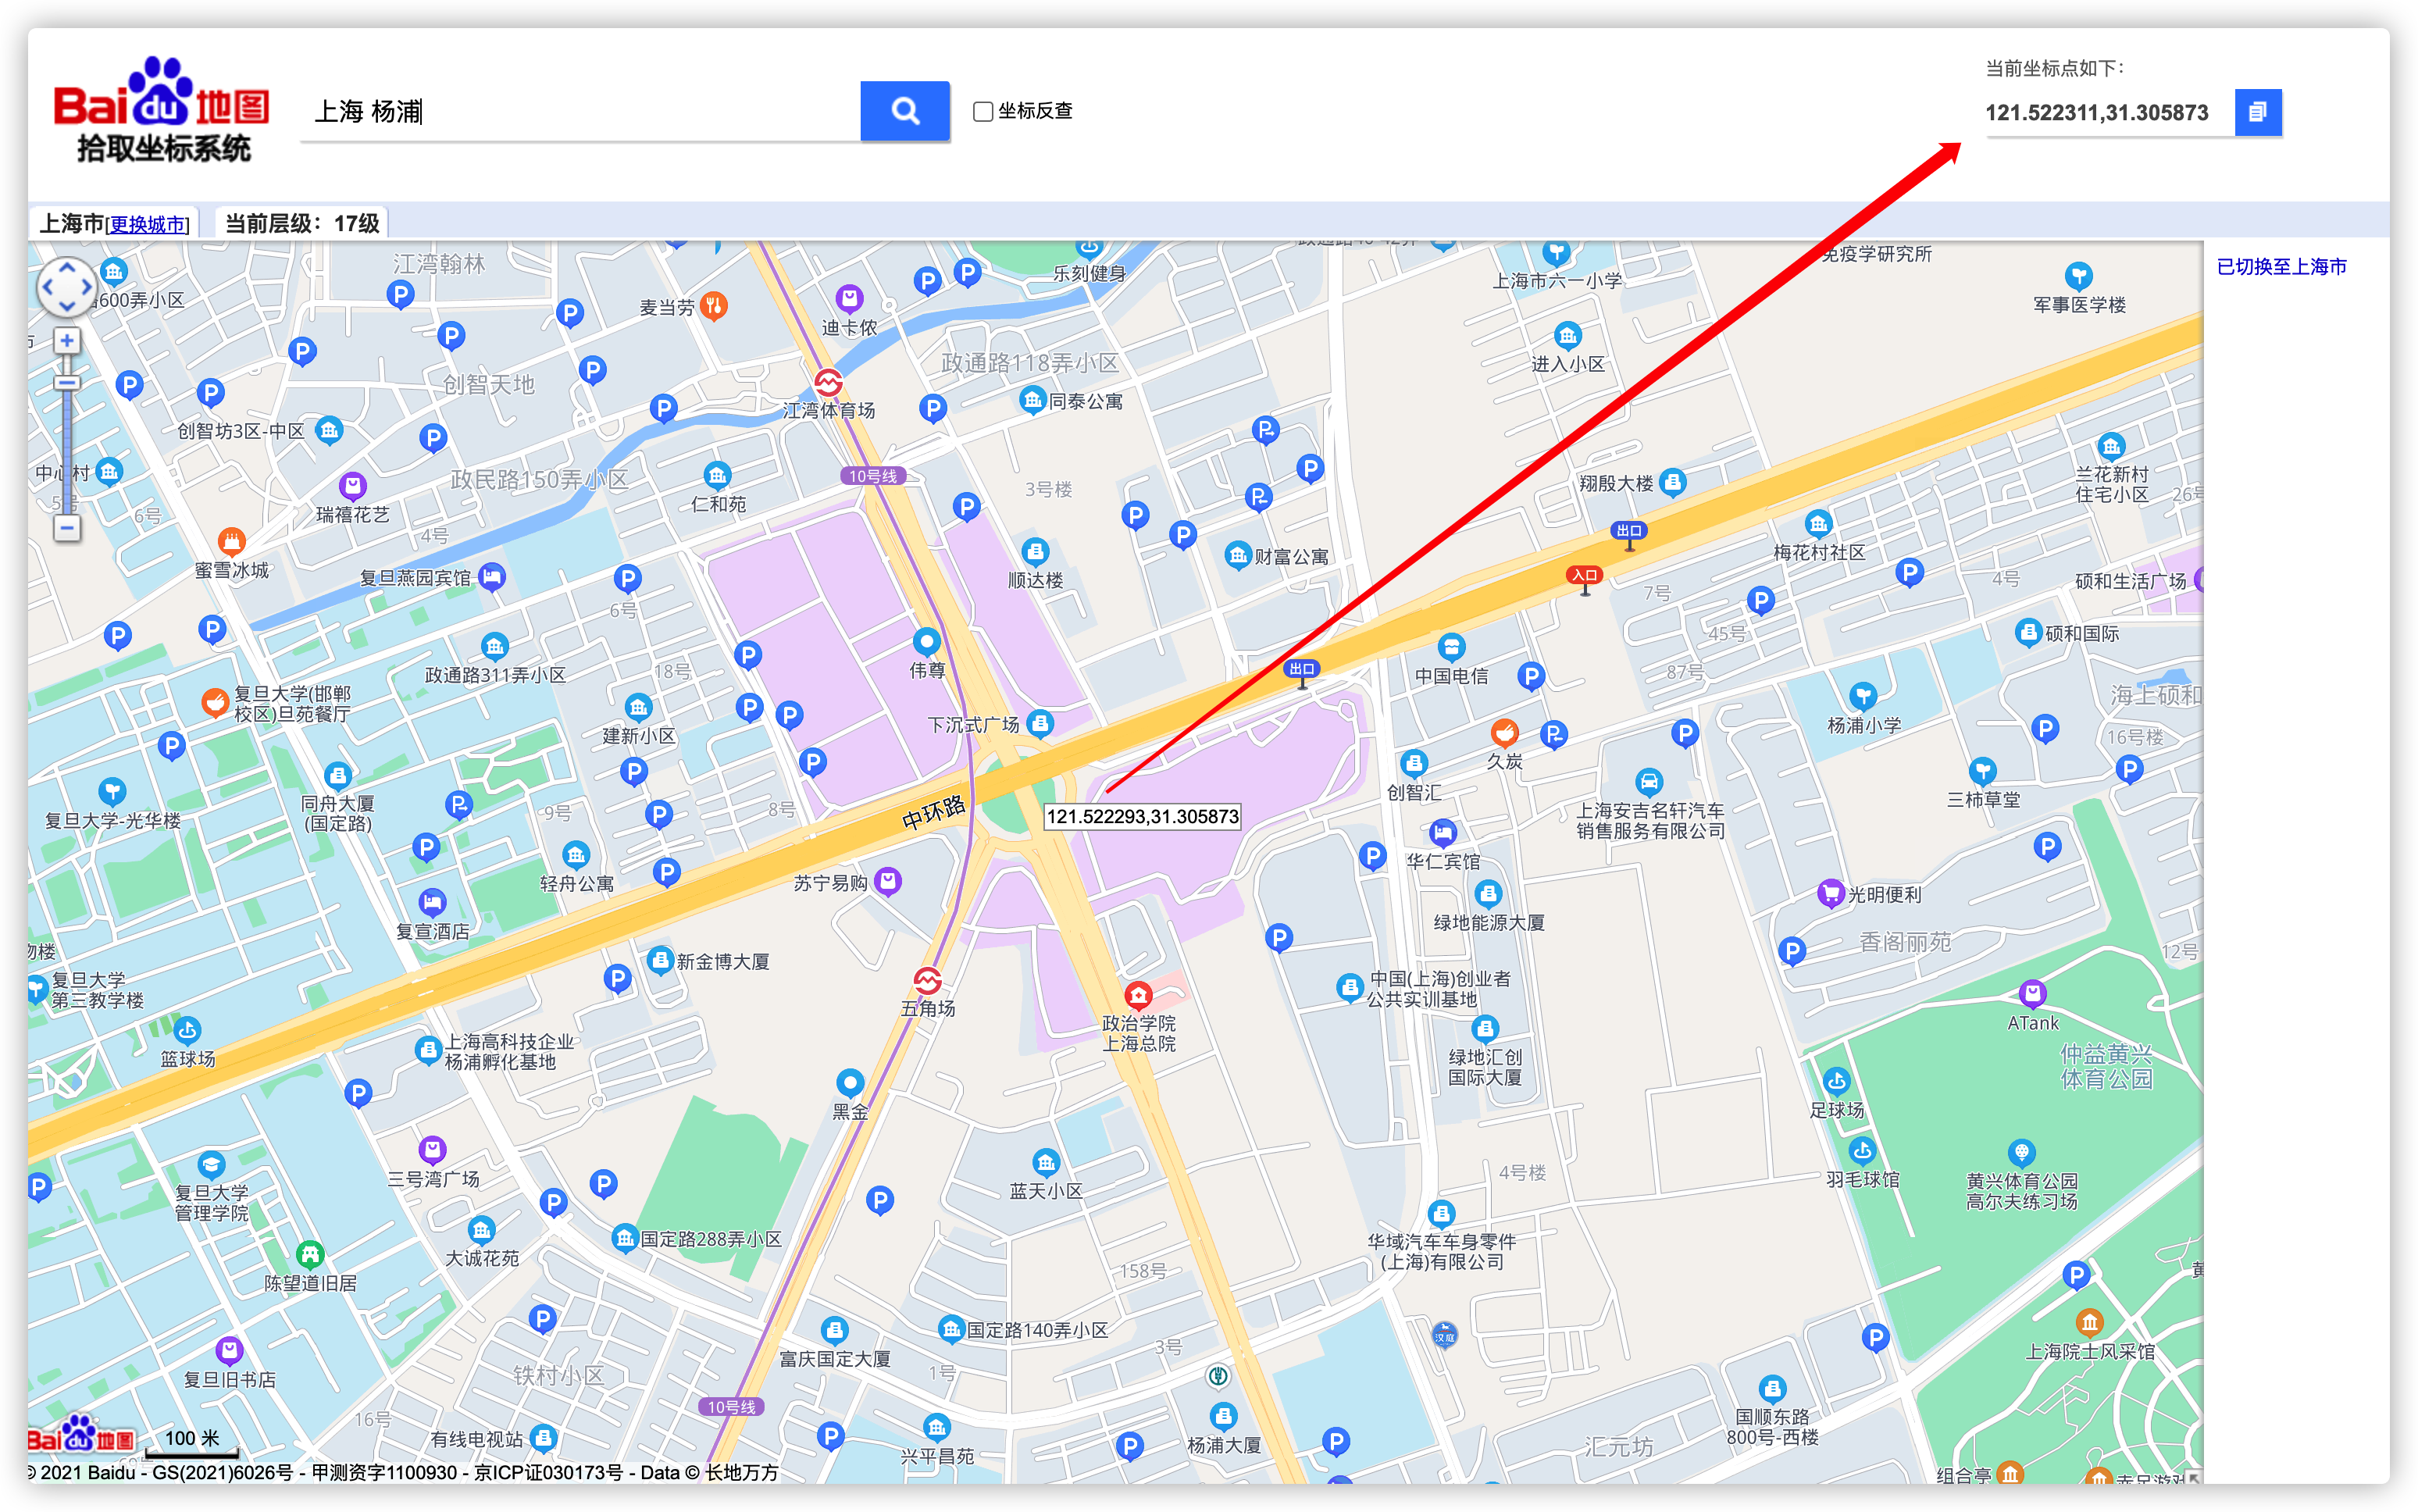Copy the coordinates with the copy icon

2257,112
